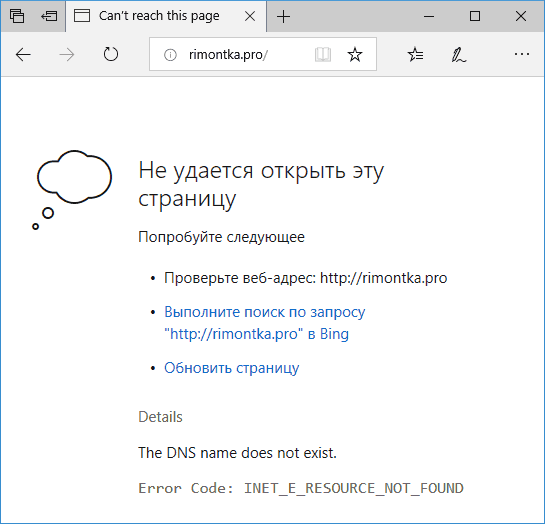
Task: Maximize the browser window
Action: [475, 16]
